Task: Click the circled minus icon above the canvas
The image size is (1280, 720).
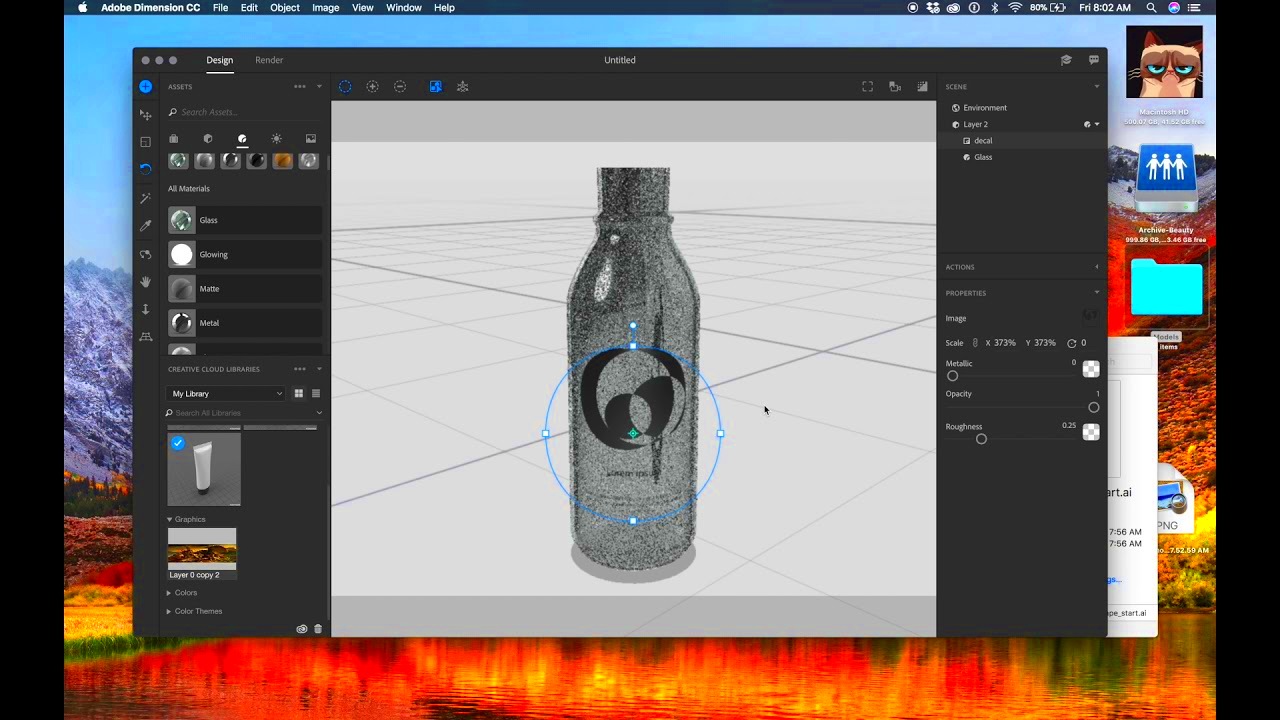Action: (x=400, y=87)
